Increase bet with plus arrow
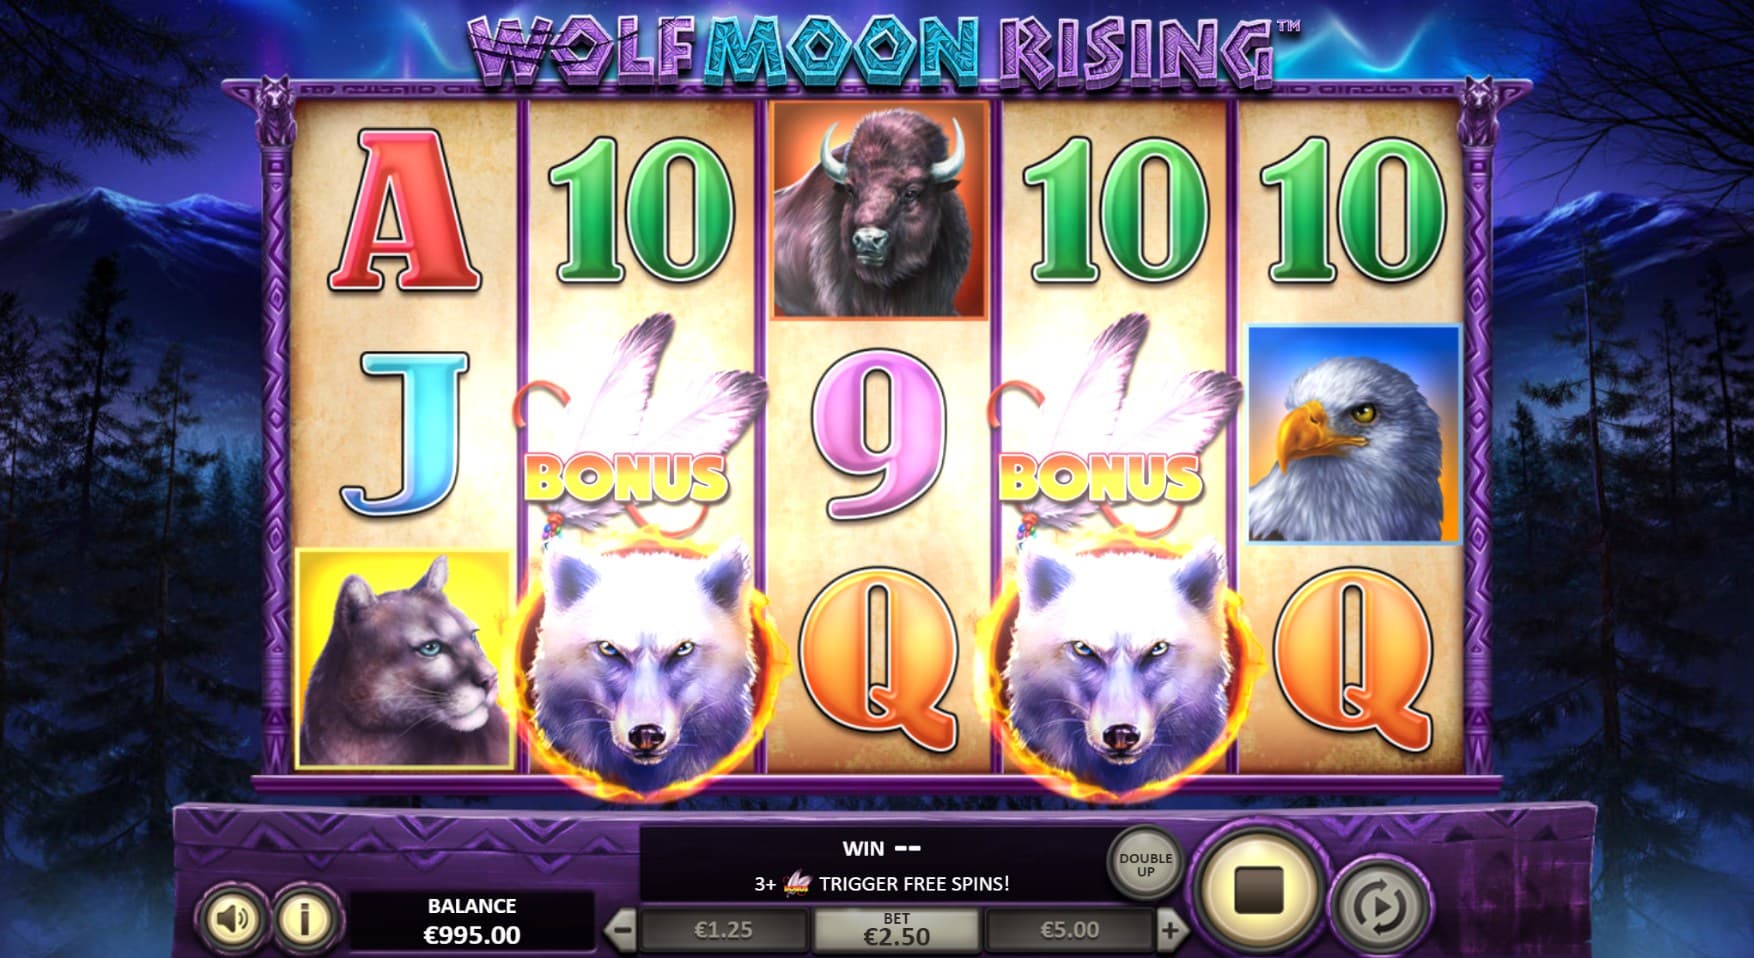1754x958 pixels. 1170,931
